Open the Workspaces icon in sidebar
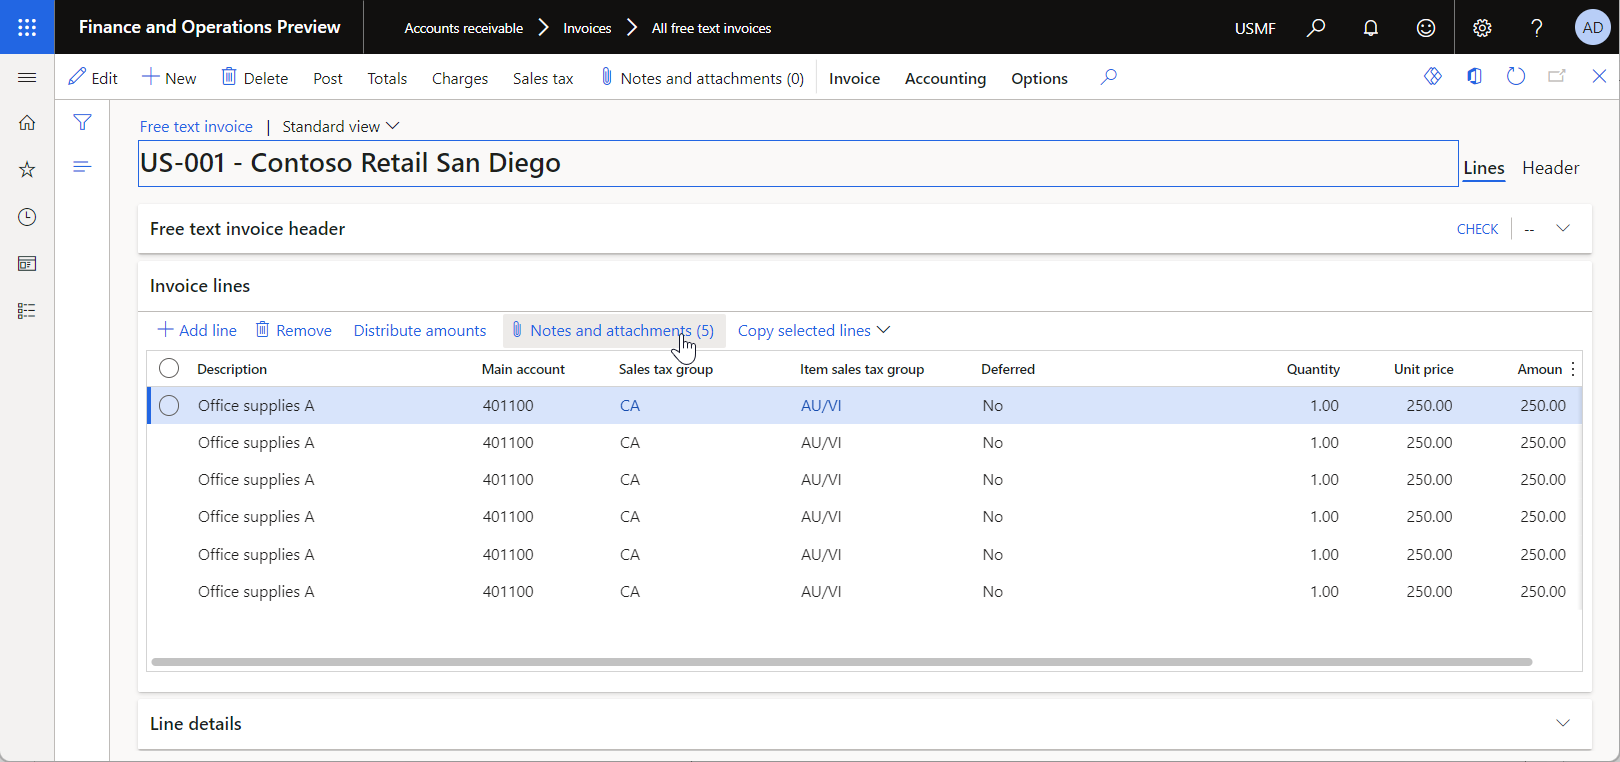Viewport: 1620px width, 762px height. [x=27, y=264]
